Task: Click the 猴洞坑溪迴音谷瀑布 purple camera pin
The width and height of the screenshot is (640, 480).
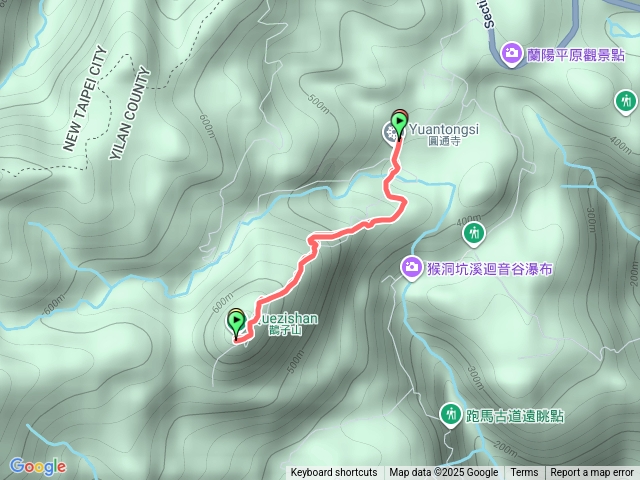Action: (412, 268)
